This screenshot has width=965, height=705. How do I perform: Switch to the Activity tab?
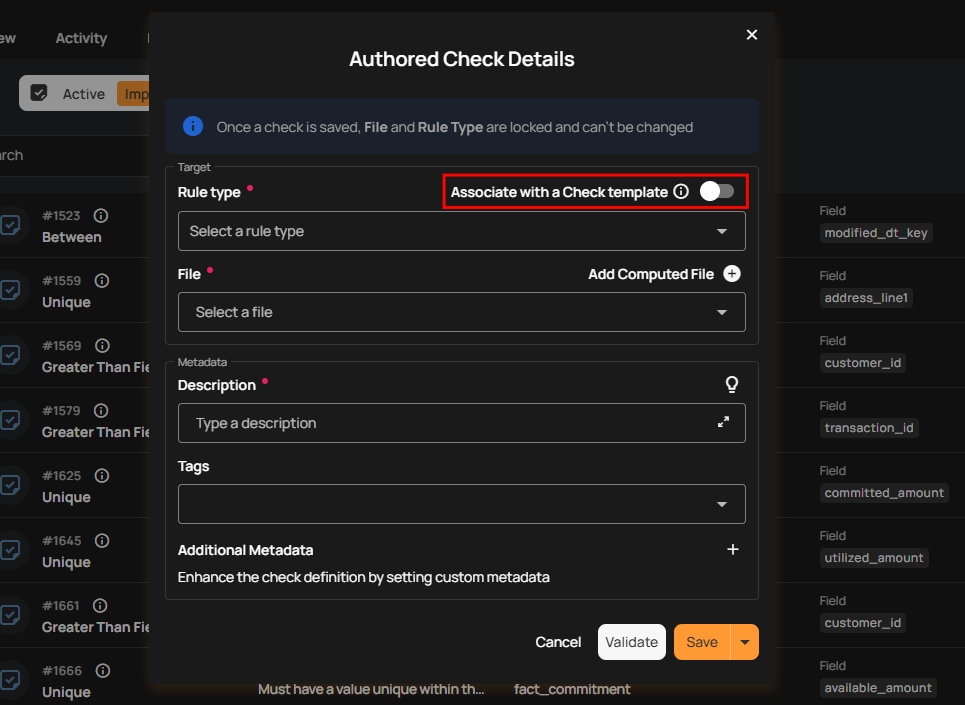click(x=81, y=38)
